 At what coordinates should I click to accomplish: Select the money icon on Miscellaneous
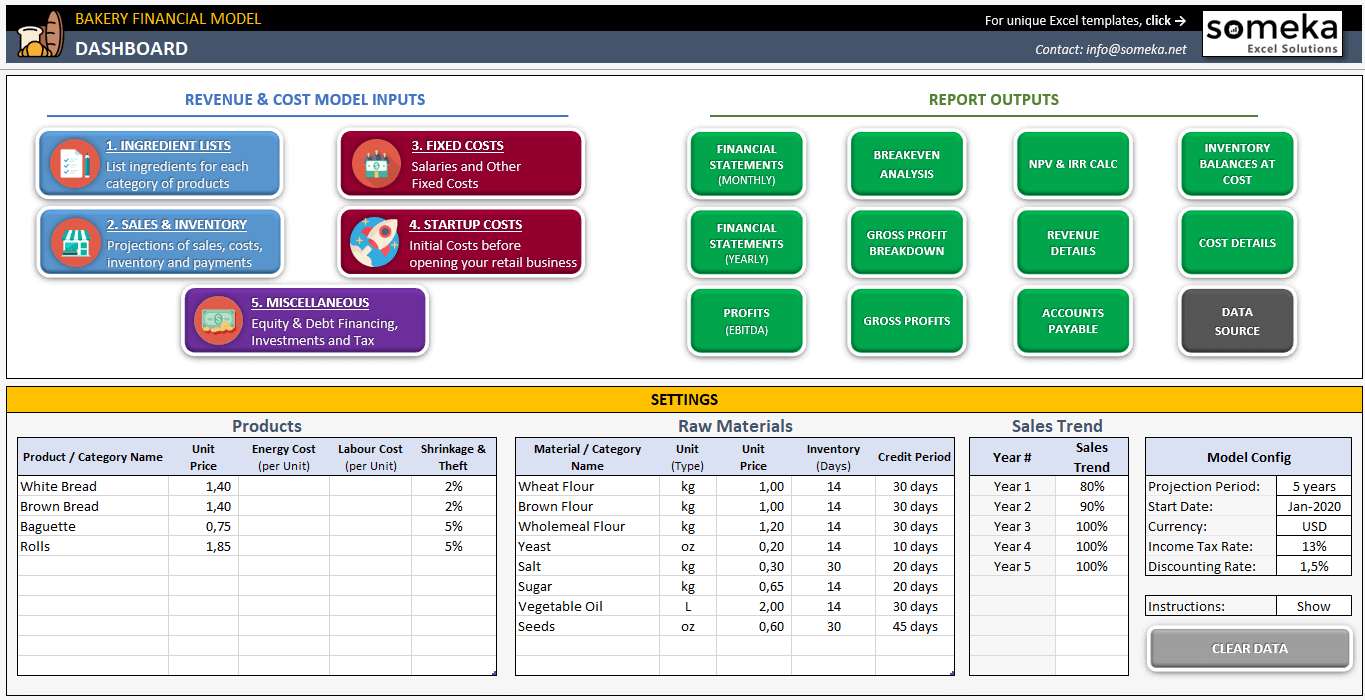click(x=218, y=321)
